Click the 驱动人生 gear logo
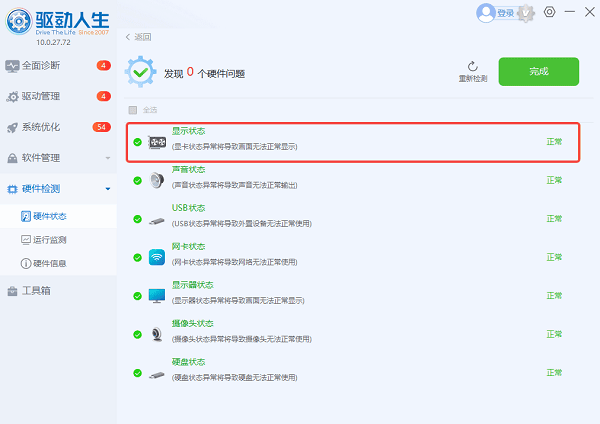600x424 pixels. tap(18, 21)
